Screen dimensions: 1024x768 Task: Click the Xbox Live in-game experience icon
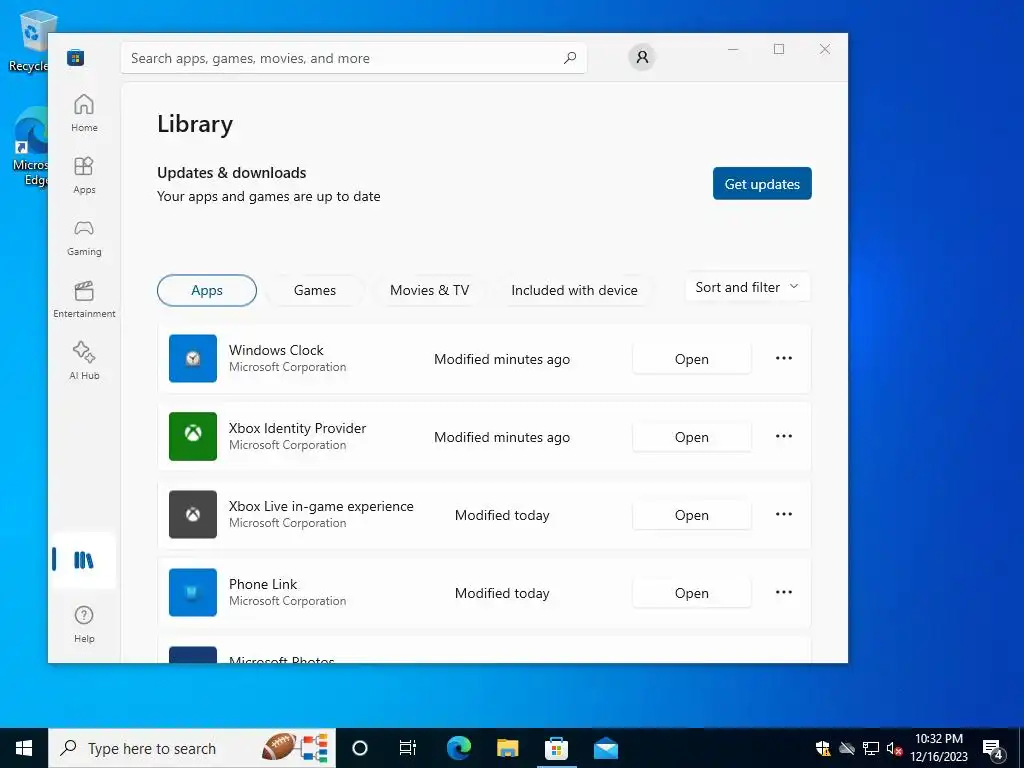point(193,515)
